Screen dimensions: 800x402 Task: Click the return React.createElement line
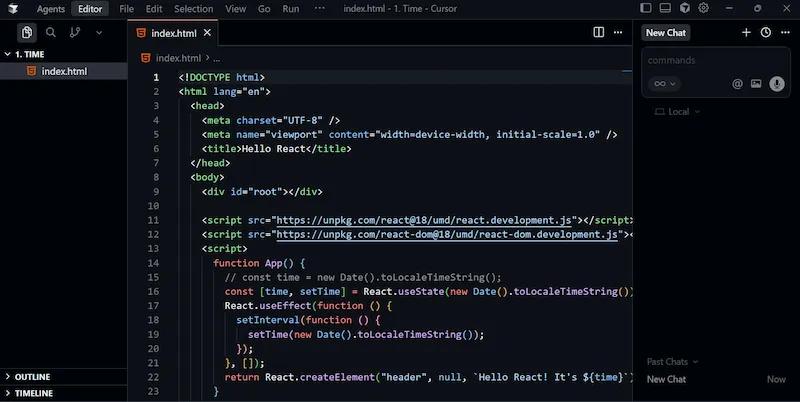click(x=428, y=378)
